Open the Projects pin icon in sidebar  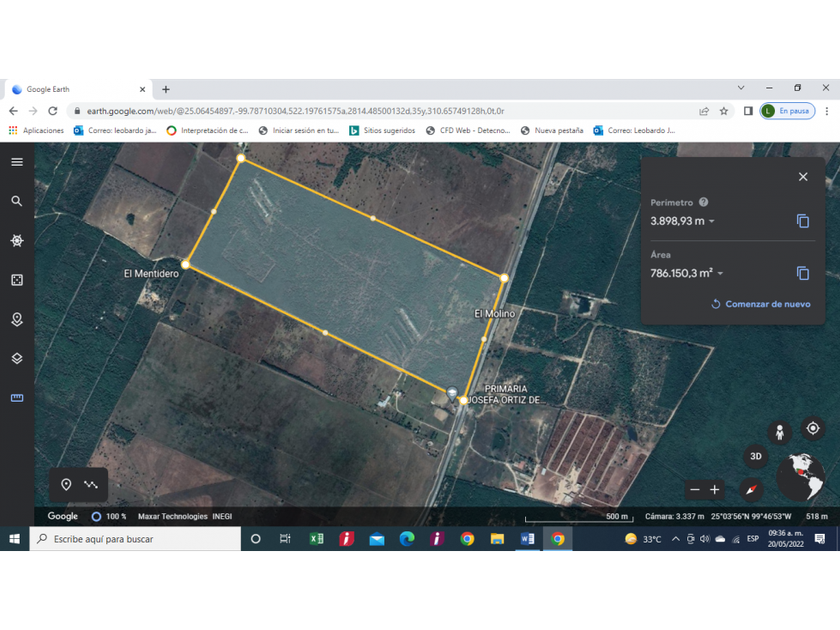click(17, 320)
